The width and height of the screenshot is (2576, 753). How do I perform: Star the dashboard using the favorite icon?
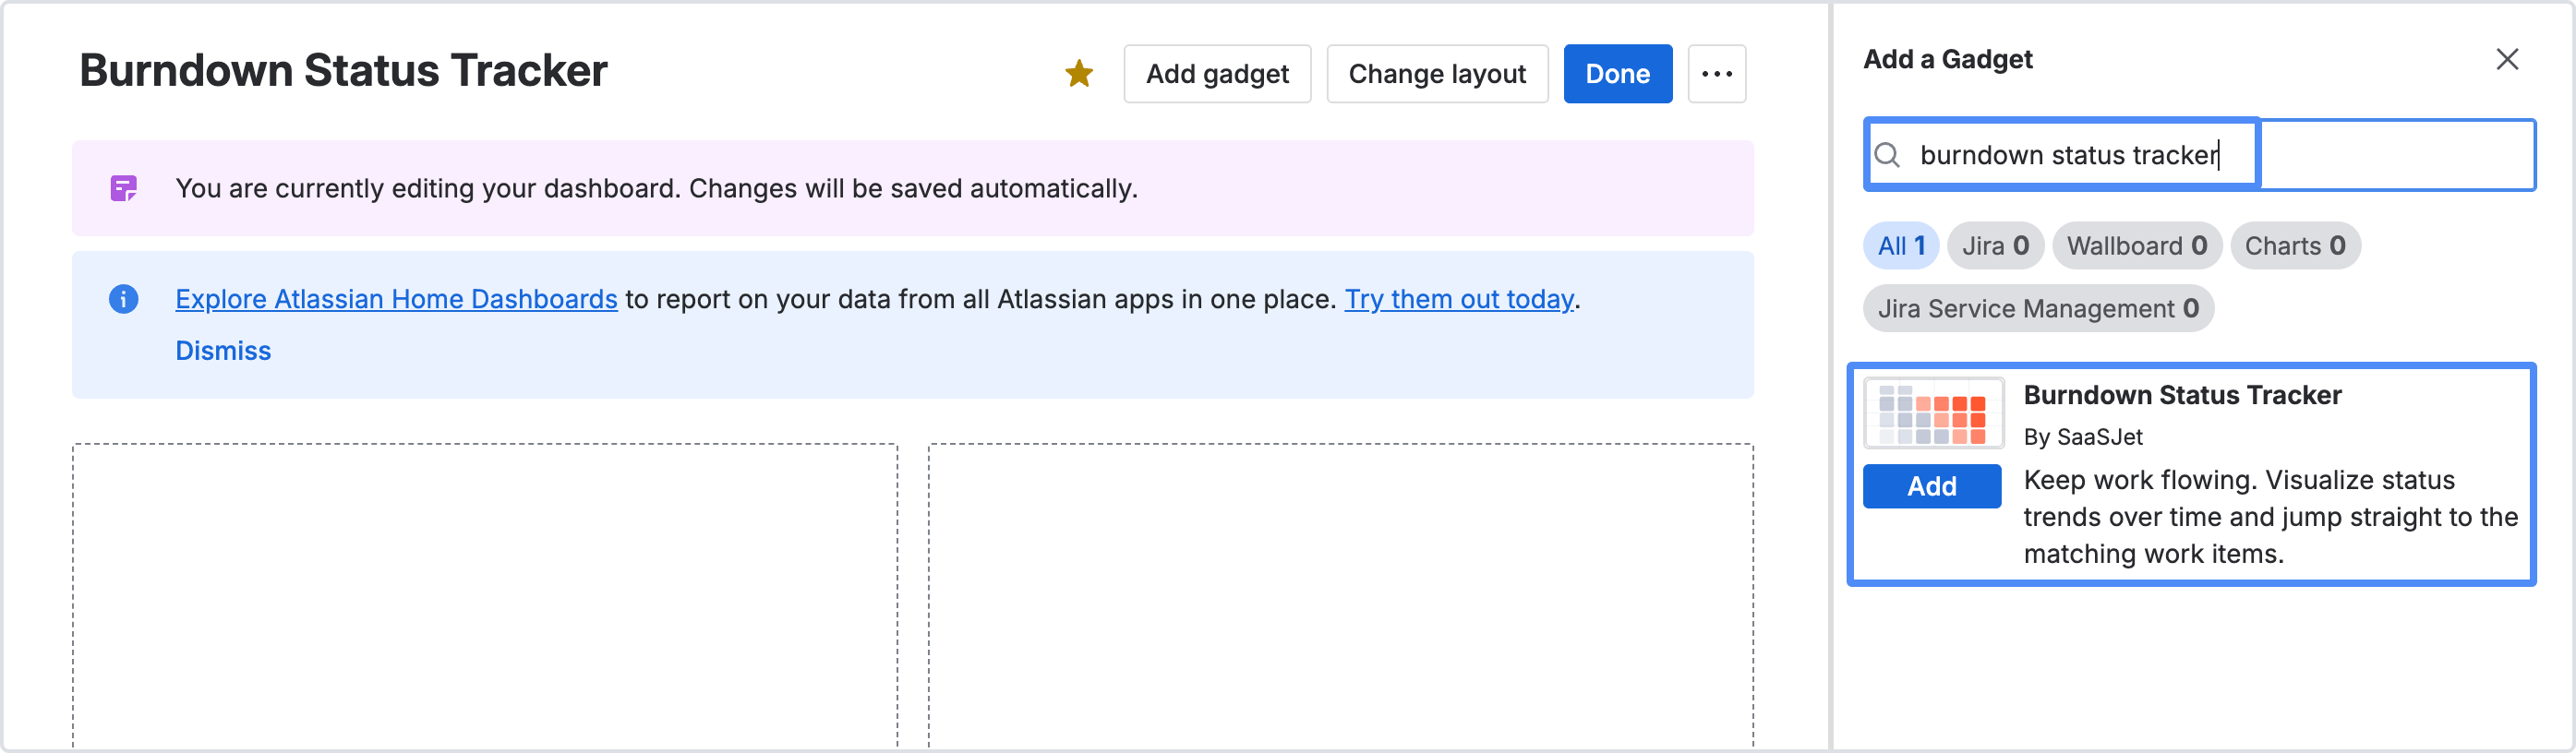coord(1079,74)
